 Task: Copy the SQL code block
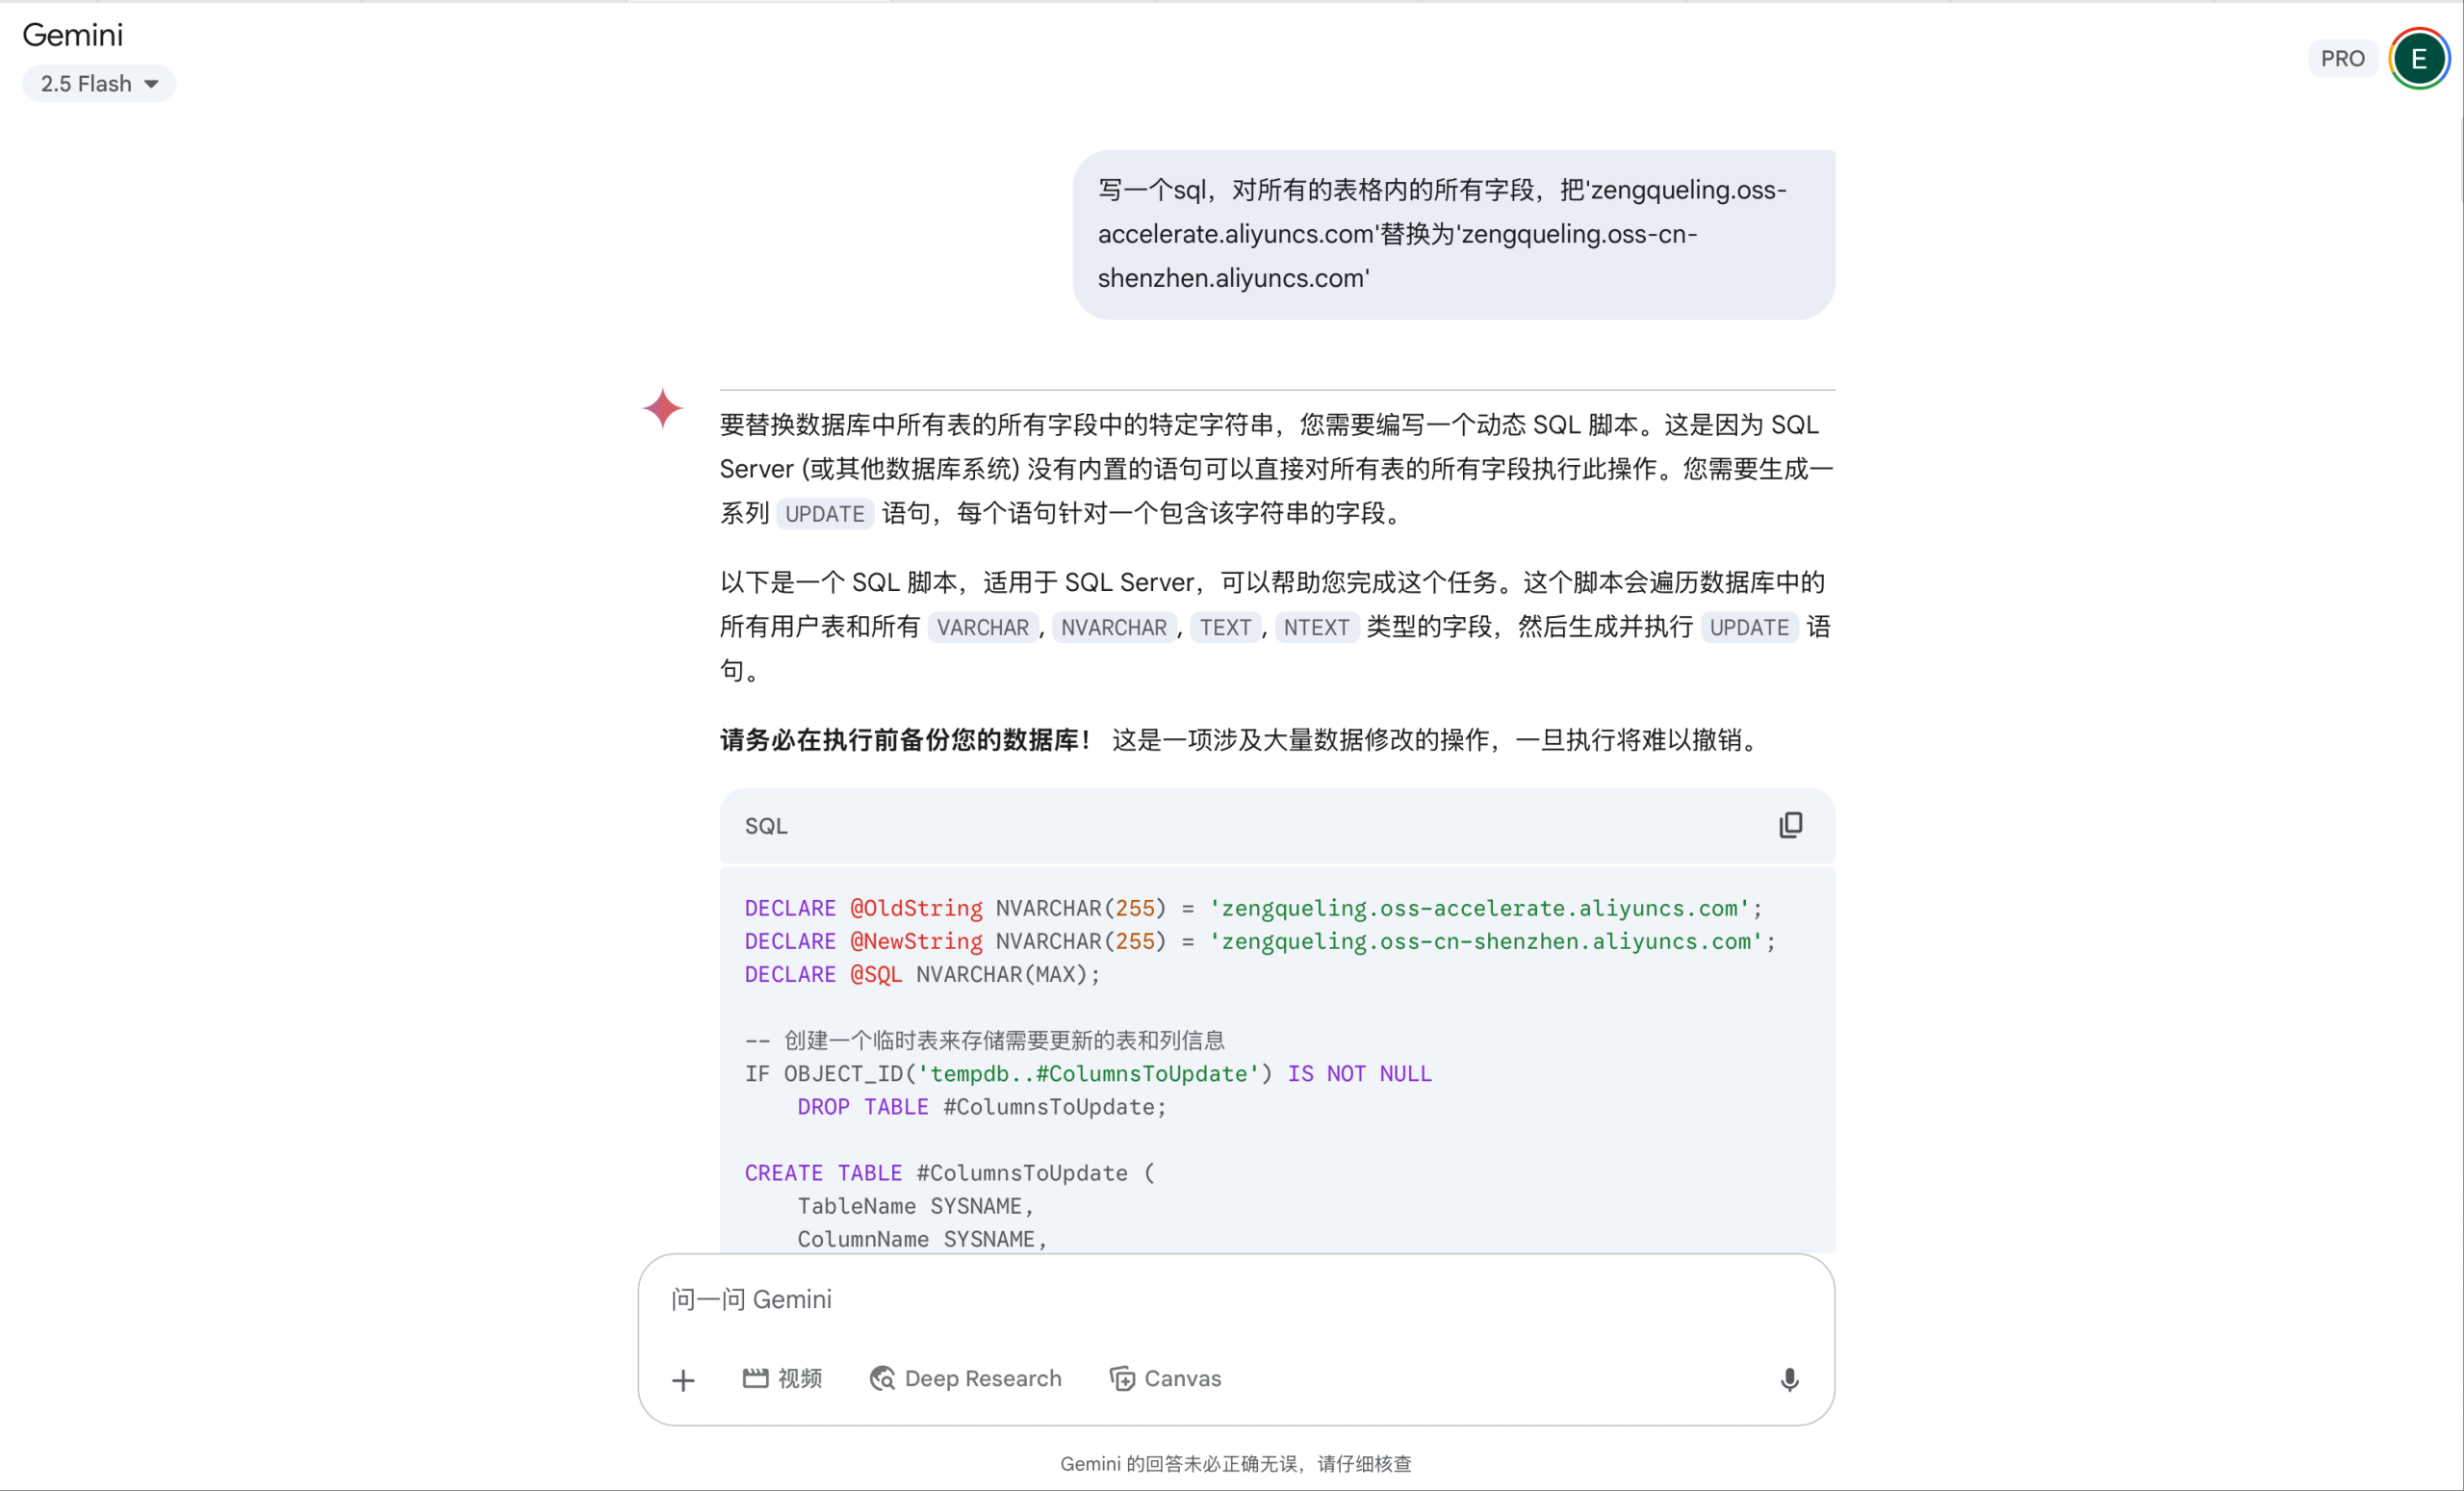click(x=1790, y=825)
